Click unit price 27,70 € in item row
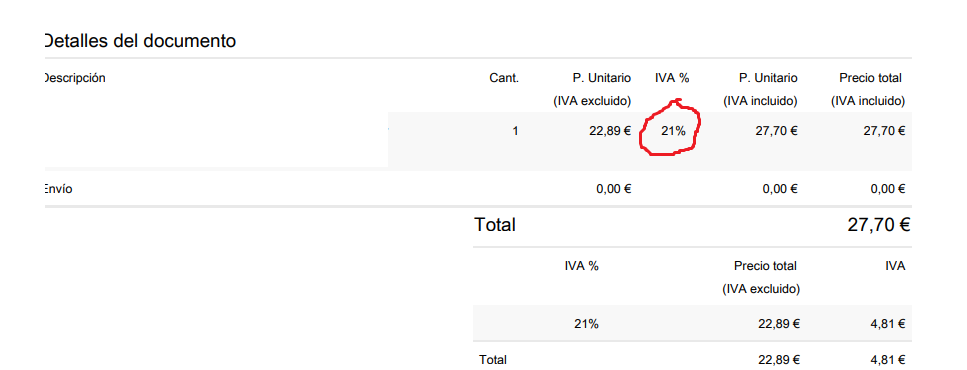This screenshot has height=370, width=967. (776, 131)
